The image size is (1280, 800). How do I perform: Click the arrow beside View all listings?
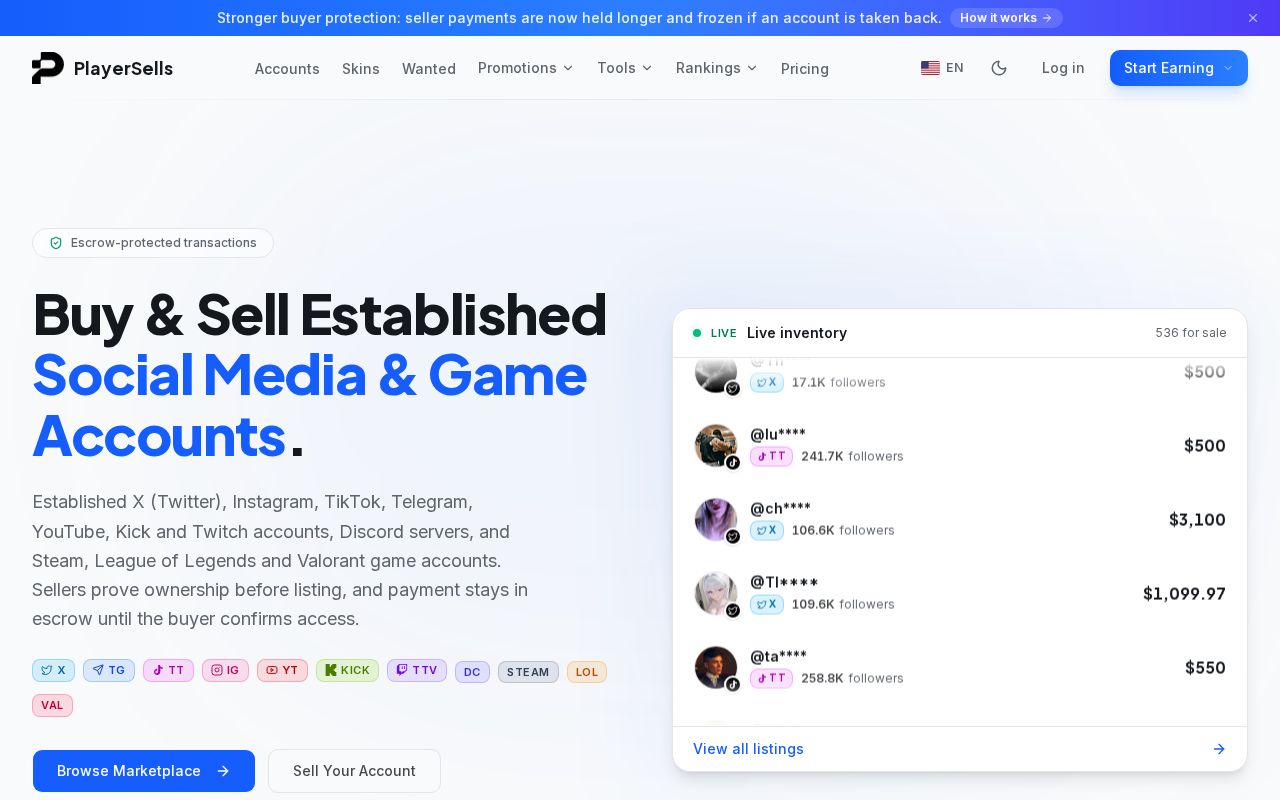coord(1219,749)
